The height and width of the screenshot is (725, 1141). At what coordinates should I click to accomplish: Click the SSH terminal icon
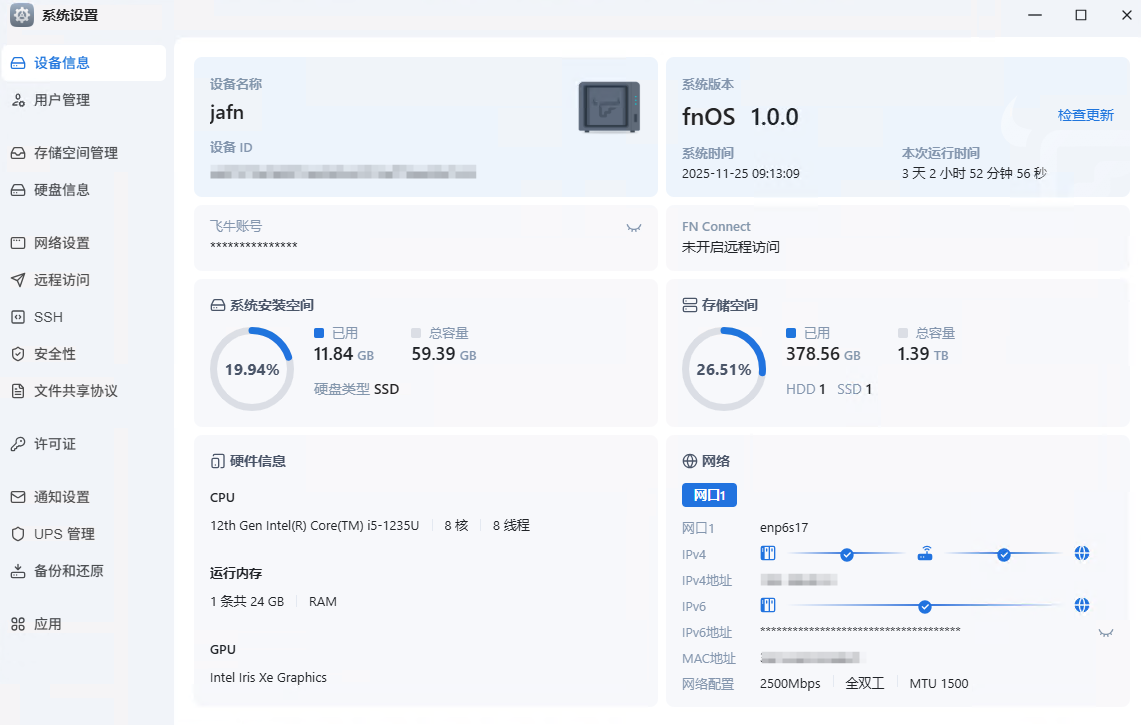point(18,317)
